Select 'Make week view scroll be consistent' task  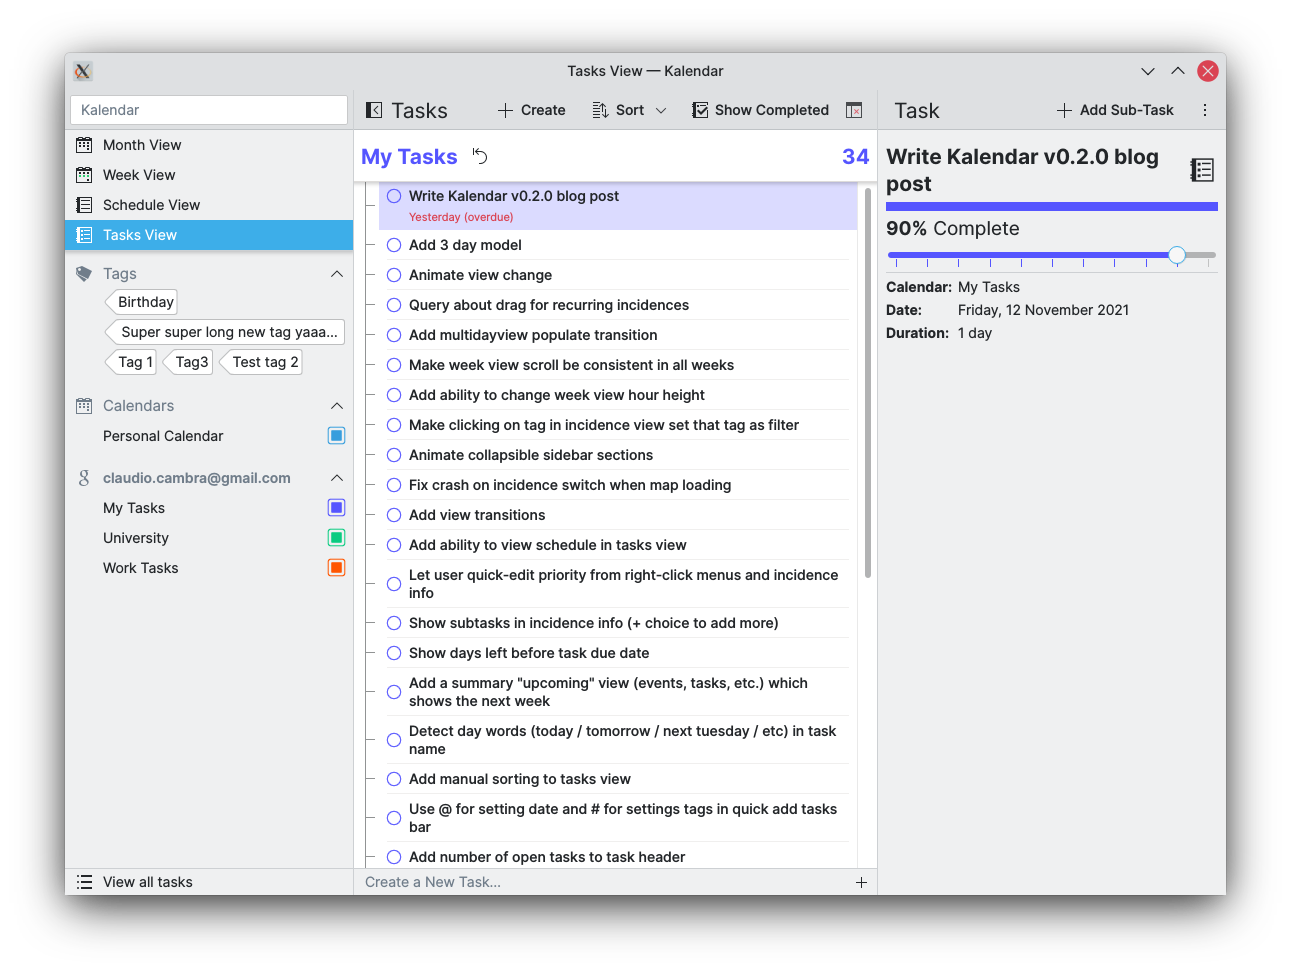(x=617, y=365)
